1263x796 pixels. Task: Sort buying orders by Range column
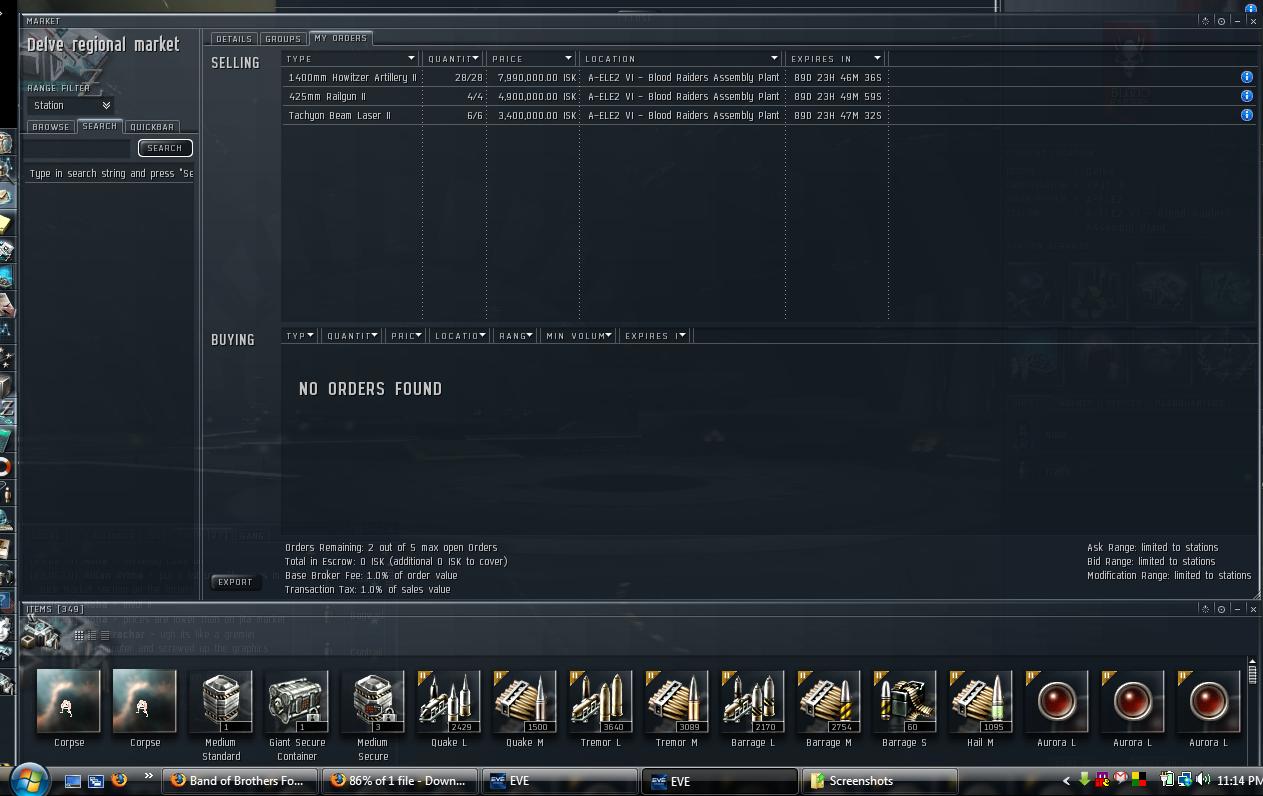coord(514,336)
